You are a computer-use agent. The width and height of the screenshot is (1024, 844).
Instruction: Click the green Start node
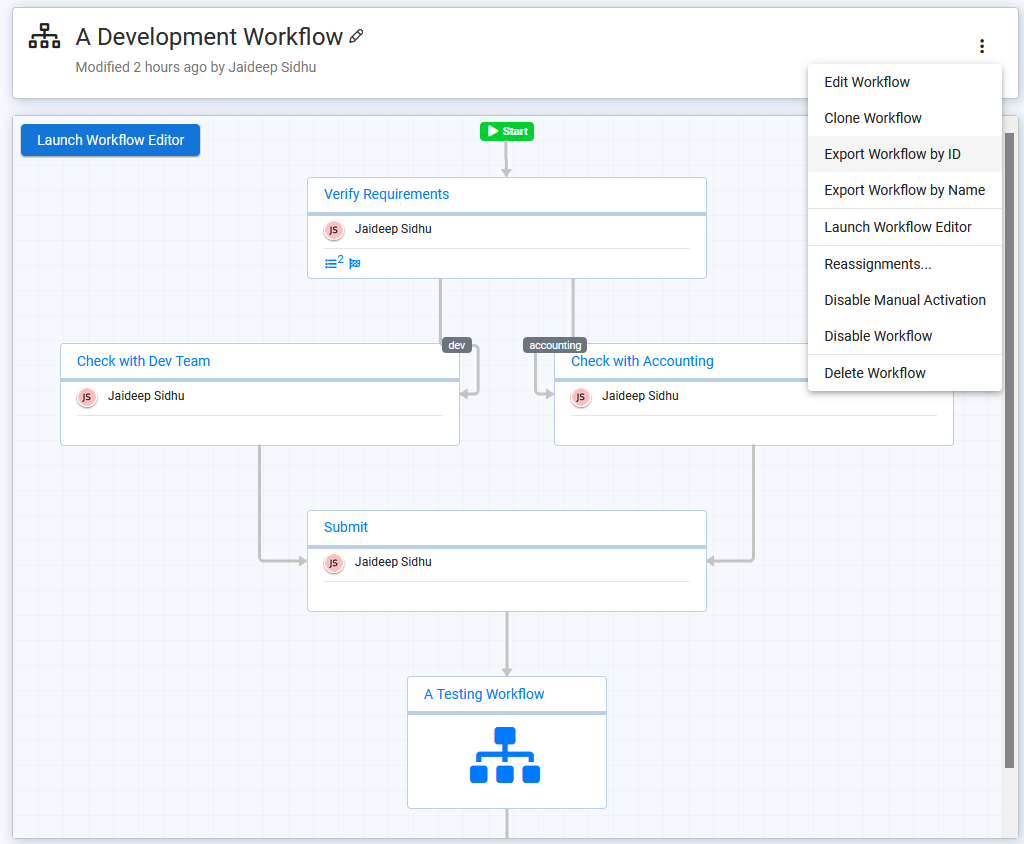tap(507, 131)
